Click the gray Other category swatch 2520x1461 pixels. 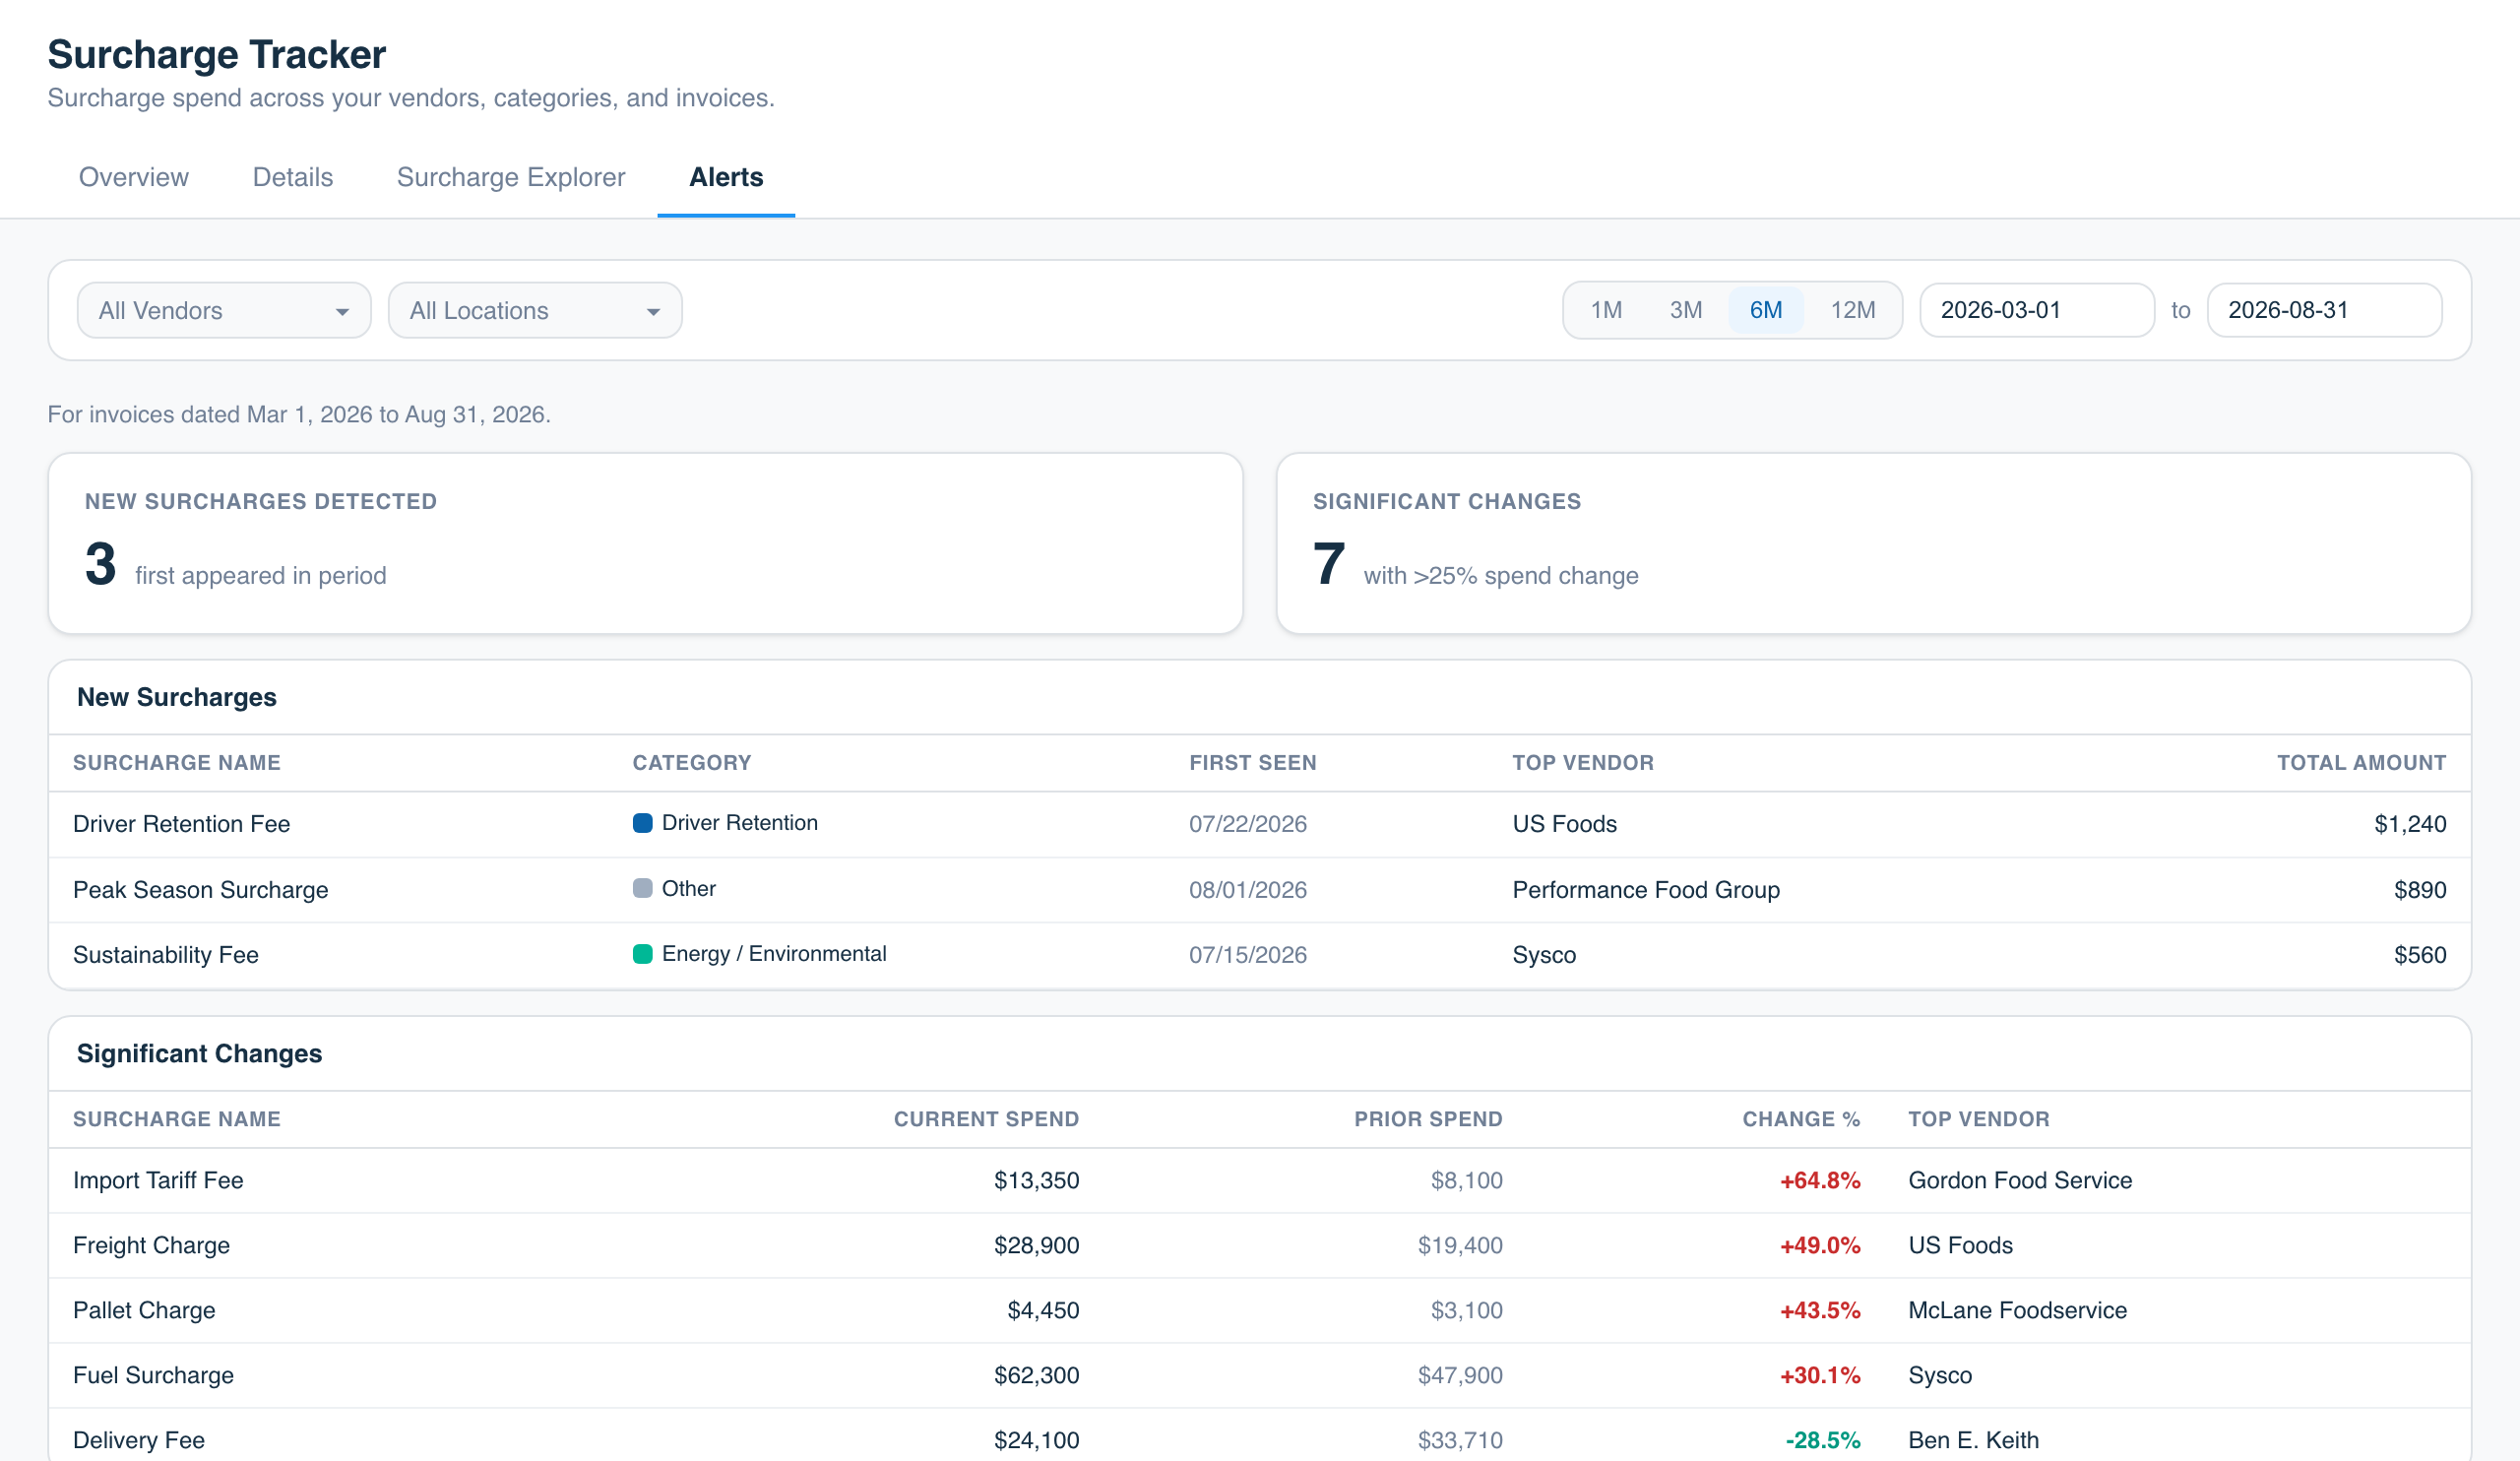point(643,888)
